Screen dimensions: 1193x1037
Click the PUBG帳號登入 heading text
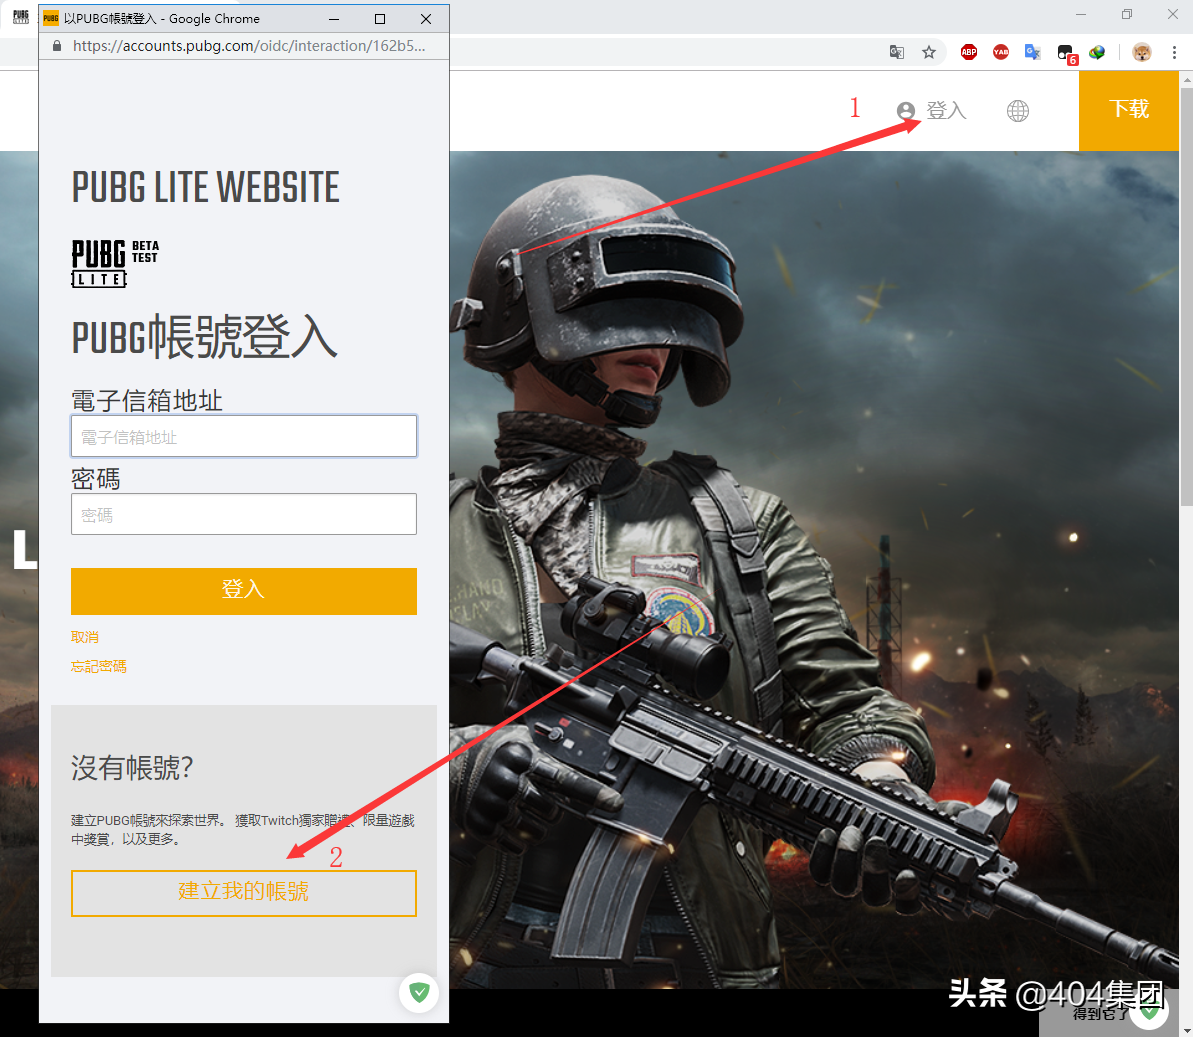[204, 336]
